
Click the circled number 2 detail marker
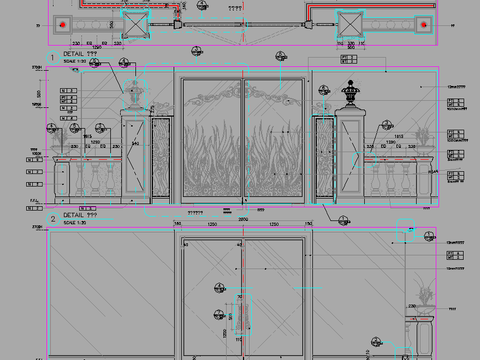point(53,219)
